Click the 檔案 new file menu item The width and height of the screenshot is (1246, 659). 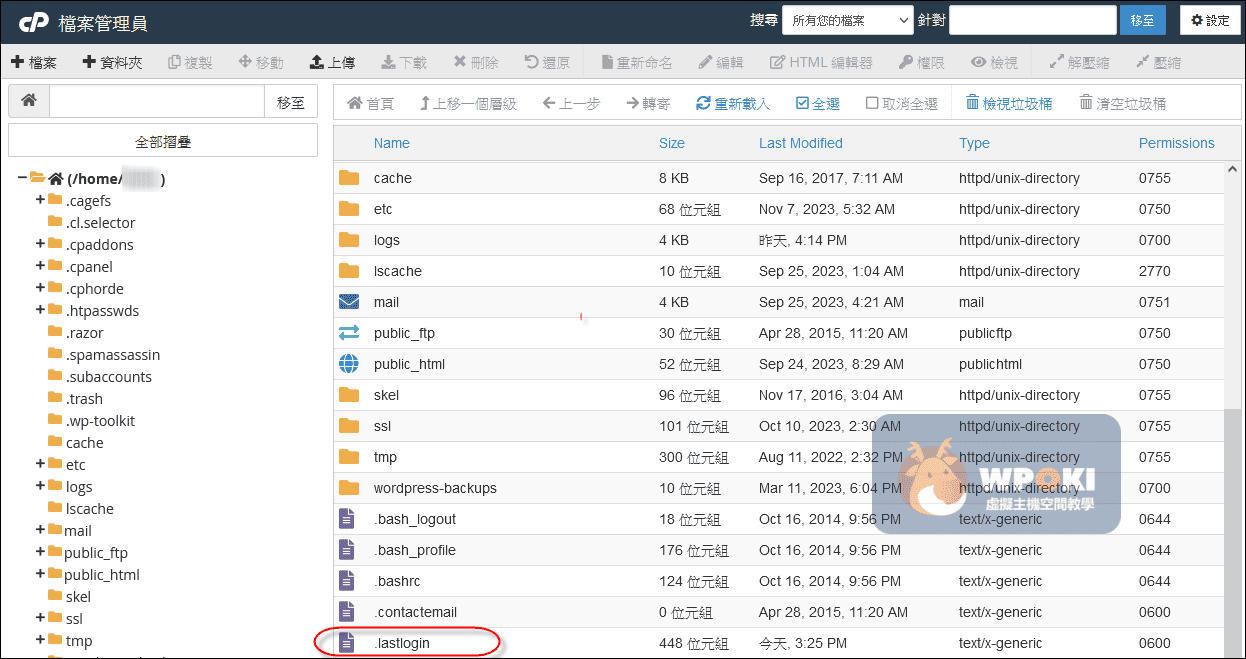[34, 62]
